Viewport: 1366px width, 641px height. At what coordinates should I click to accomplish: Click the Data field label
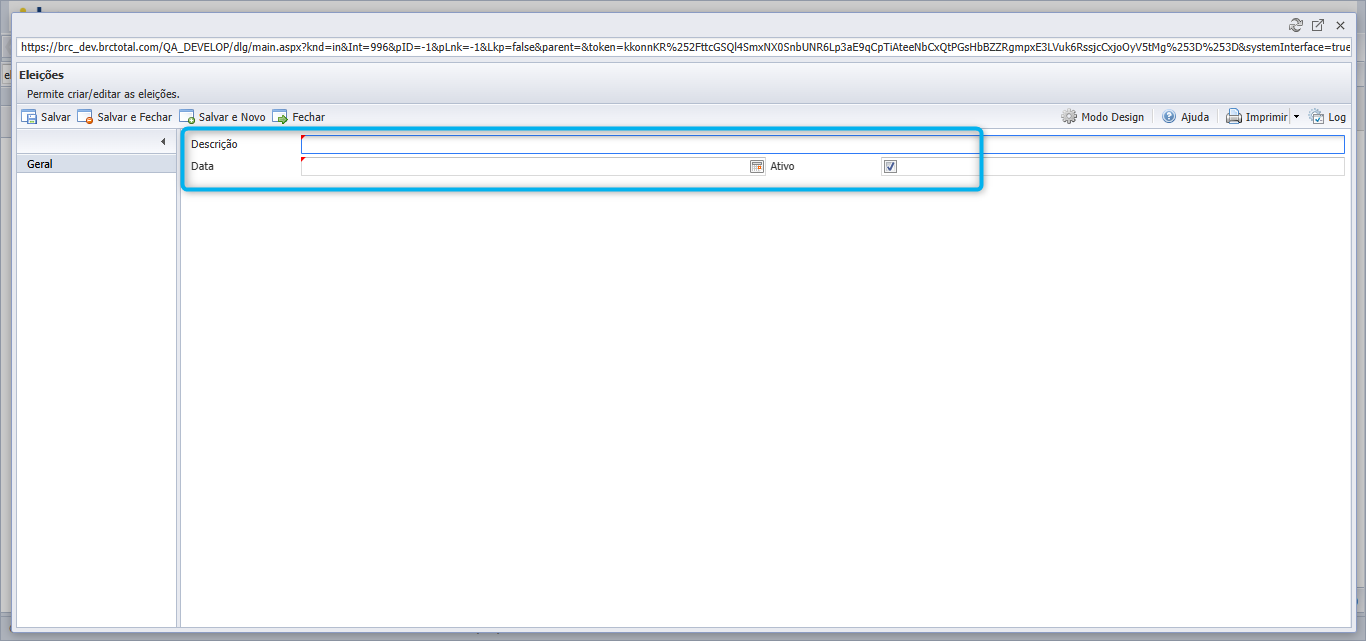[x=202, y=166]
